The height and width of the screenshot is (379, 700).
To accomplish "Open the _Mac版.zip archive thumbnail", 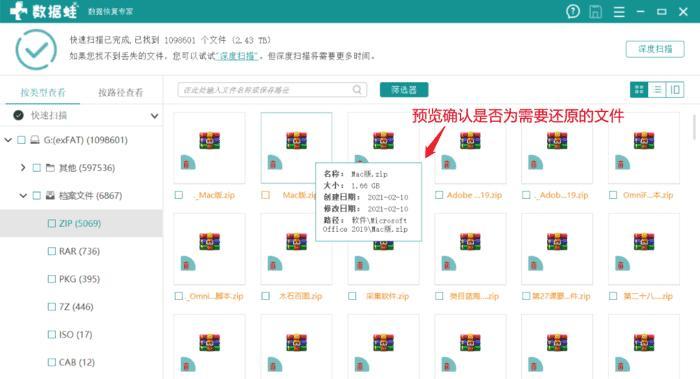I will 209,148.
